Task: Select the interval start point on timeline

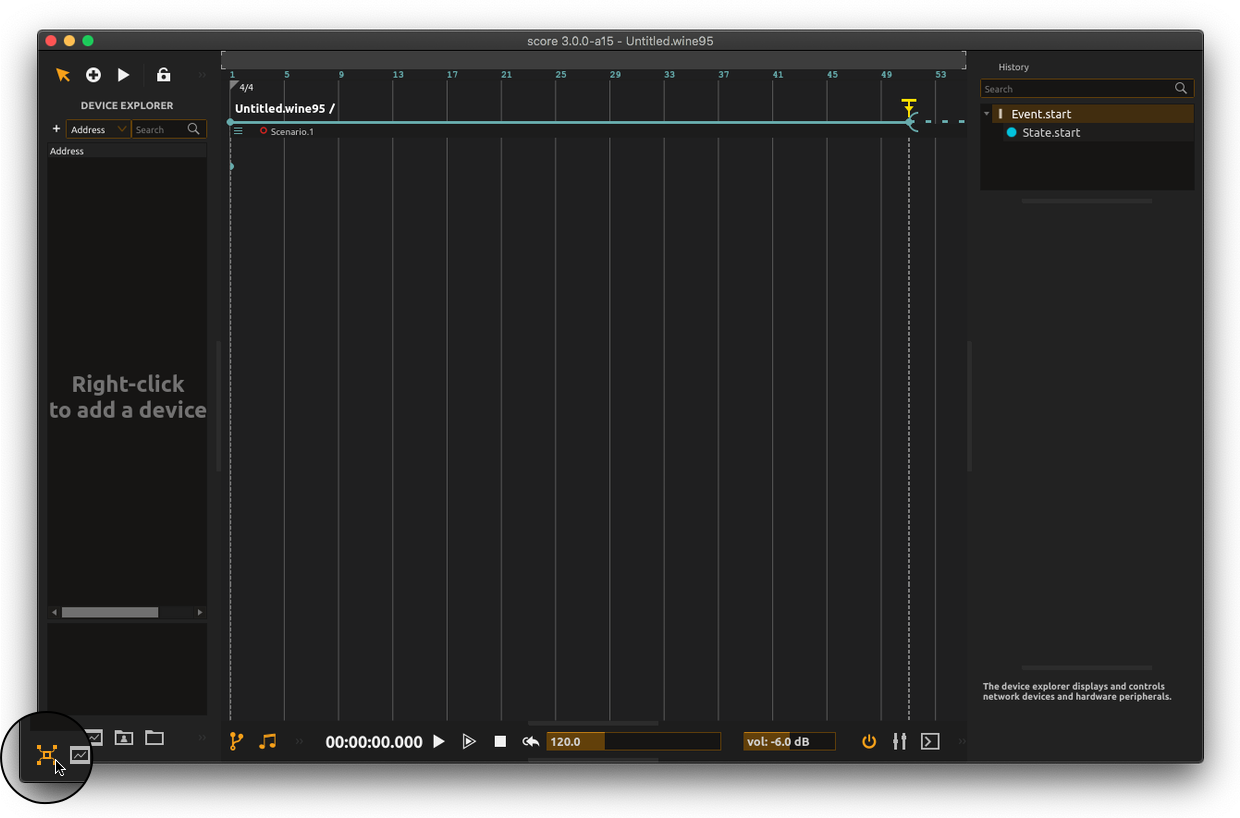Action: 231,122
